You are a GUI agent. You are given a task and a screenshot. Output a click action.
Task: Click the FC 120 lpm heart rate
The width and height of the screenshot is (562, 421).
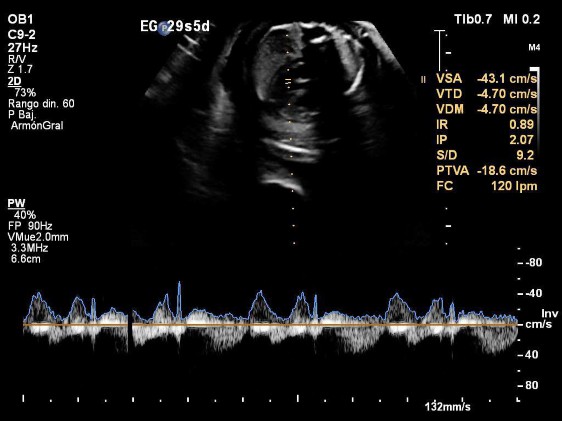(x=487, y=186)
